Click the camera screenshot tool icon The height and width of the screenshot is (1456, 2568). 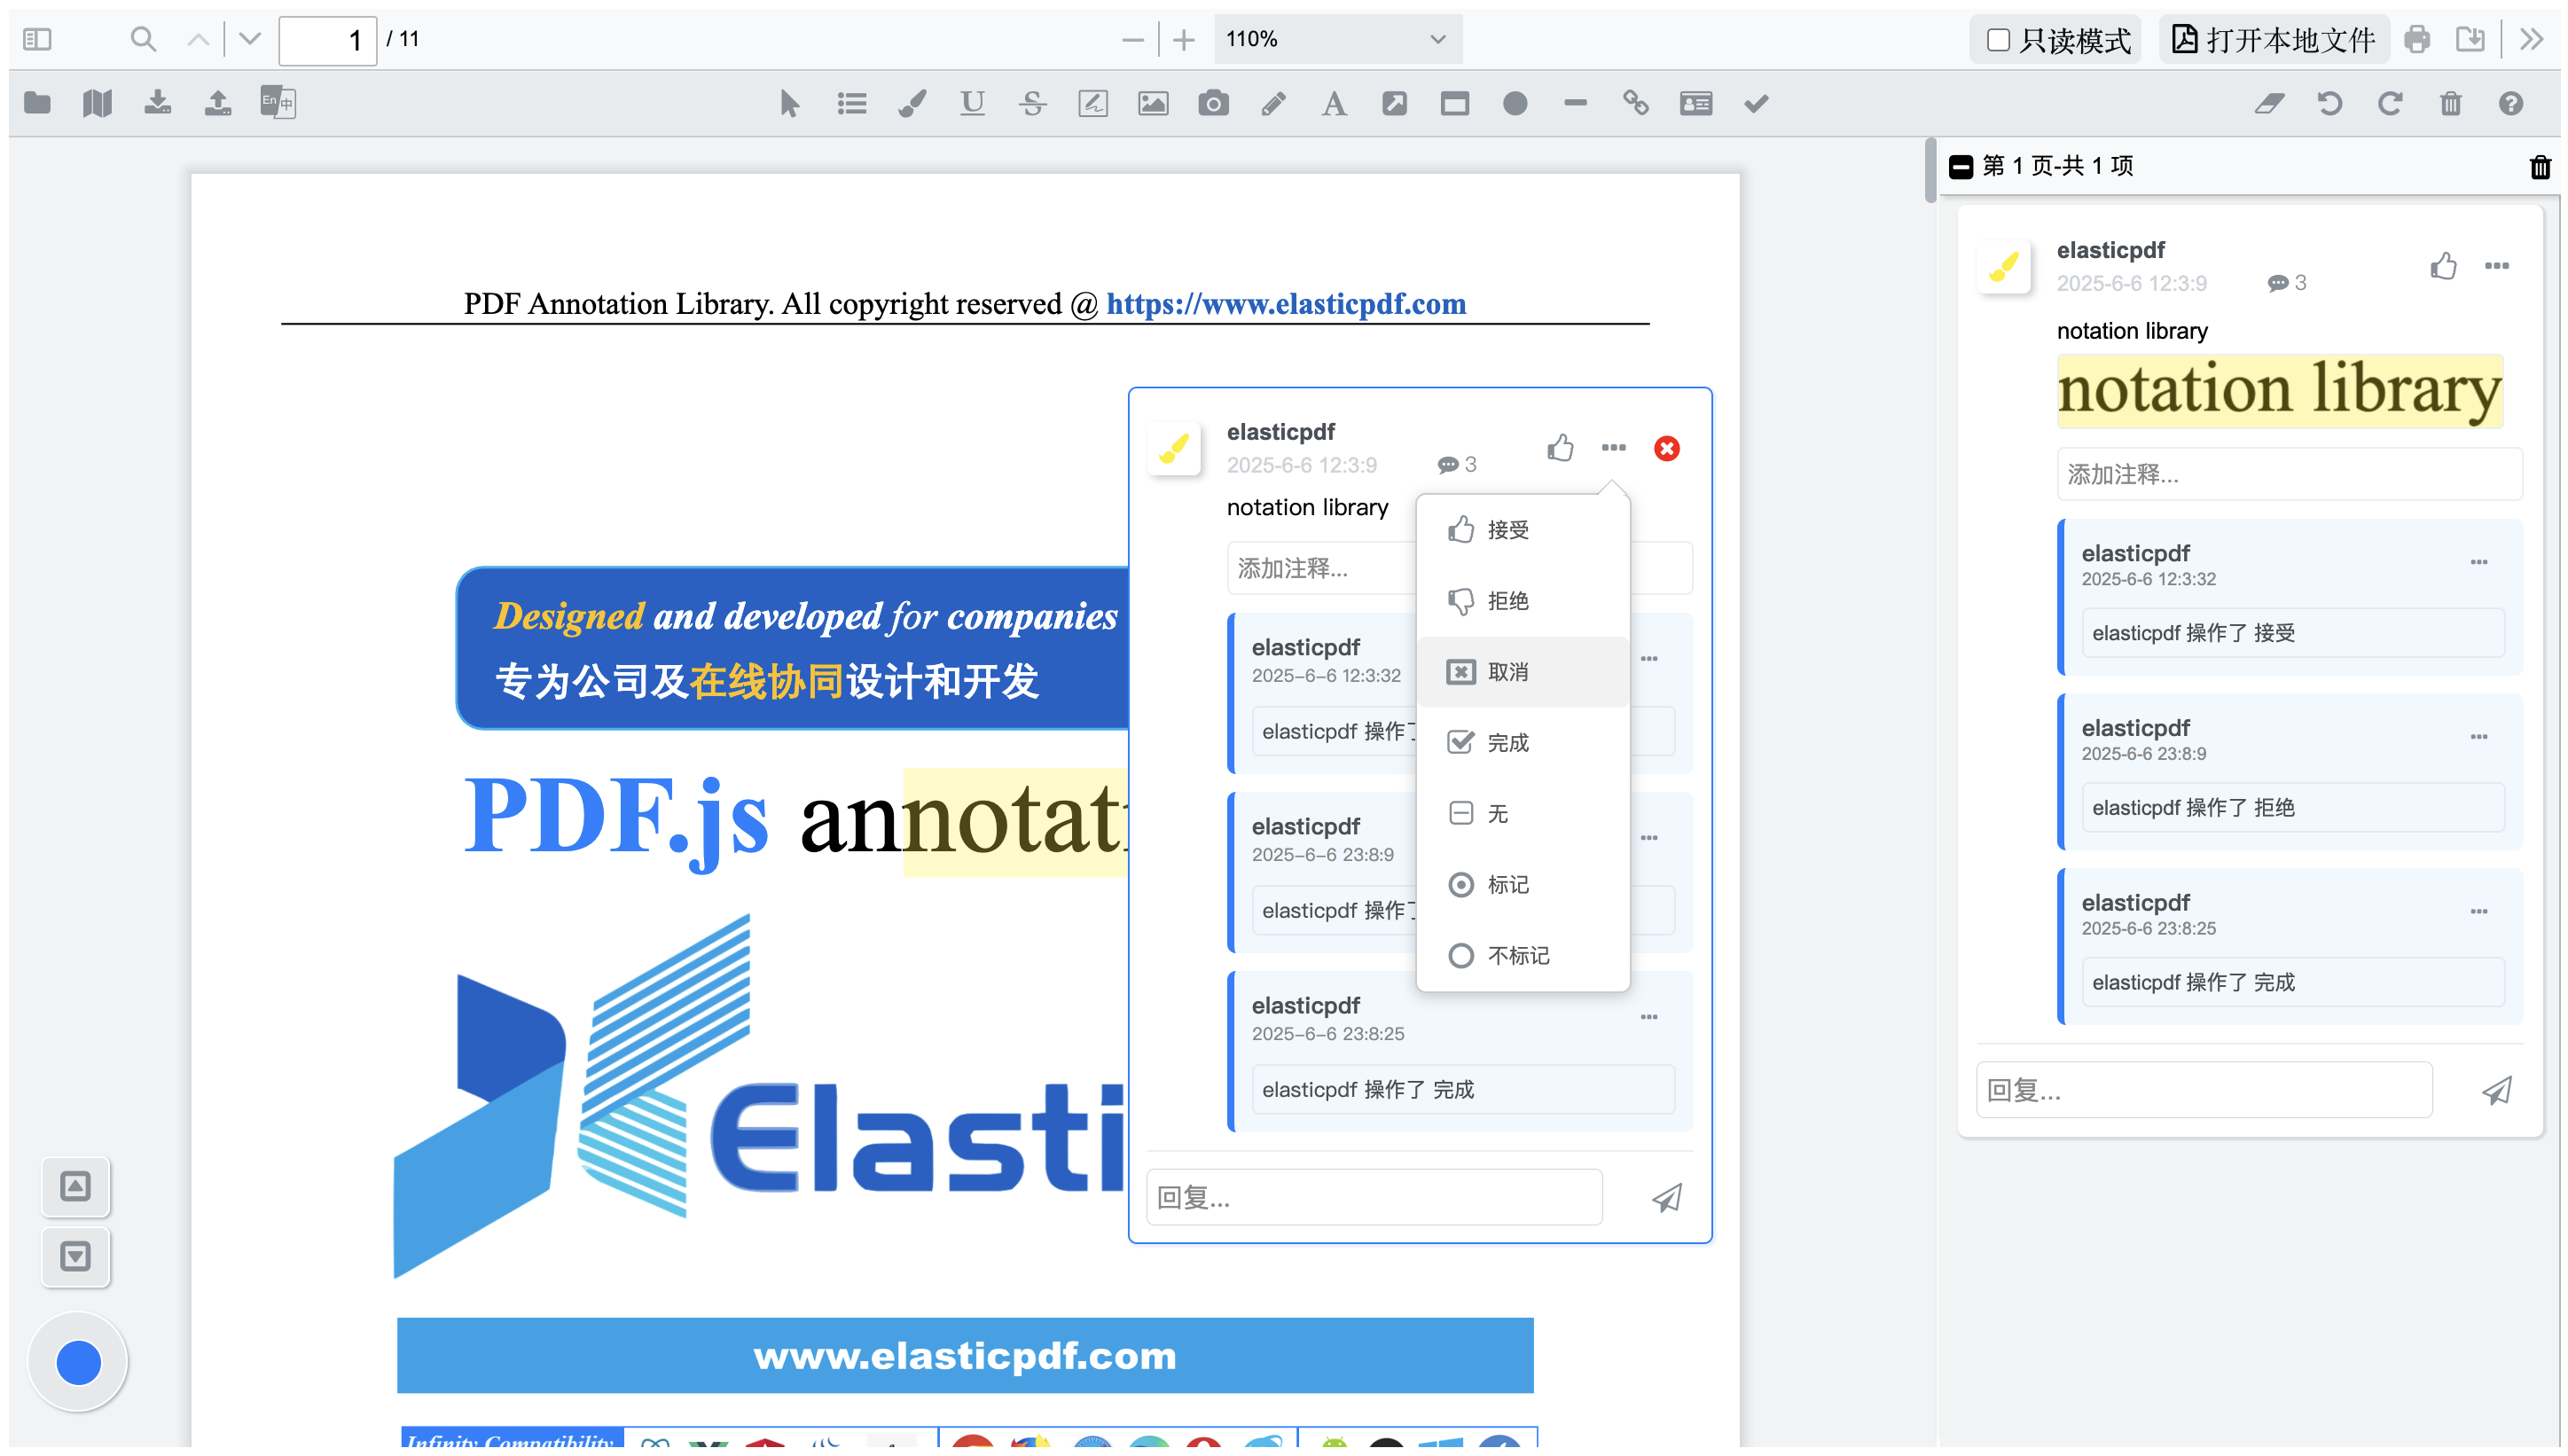(x=1213, y=103)
